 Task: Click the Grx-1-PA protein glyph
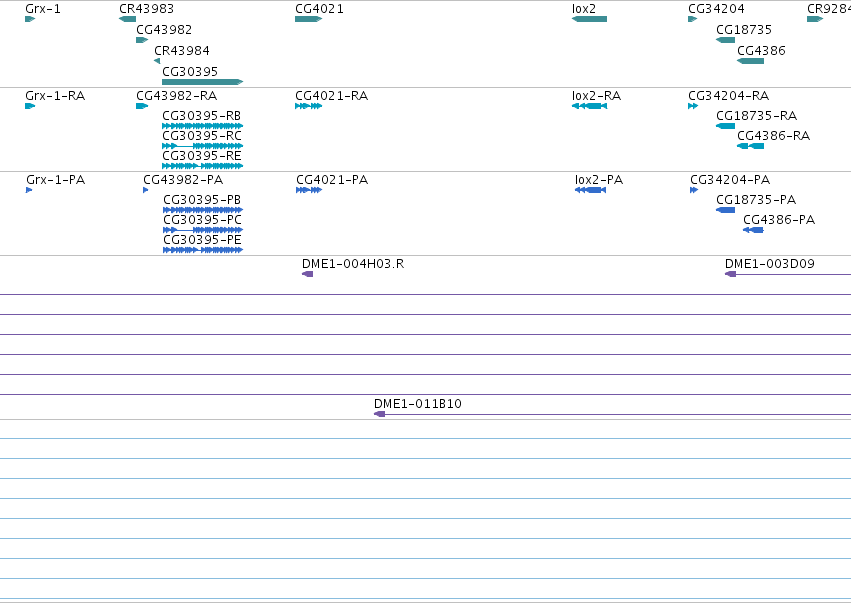29,190
